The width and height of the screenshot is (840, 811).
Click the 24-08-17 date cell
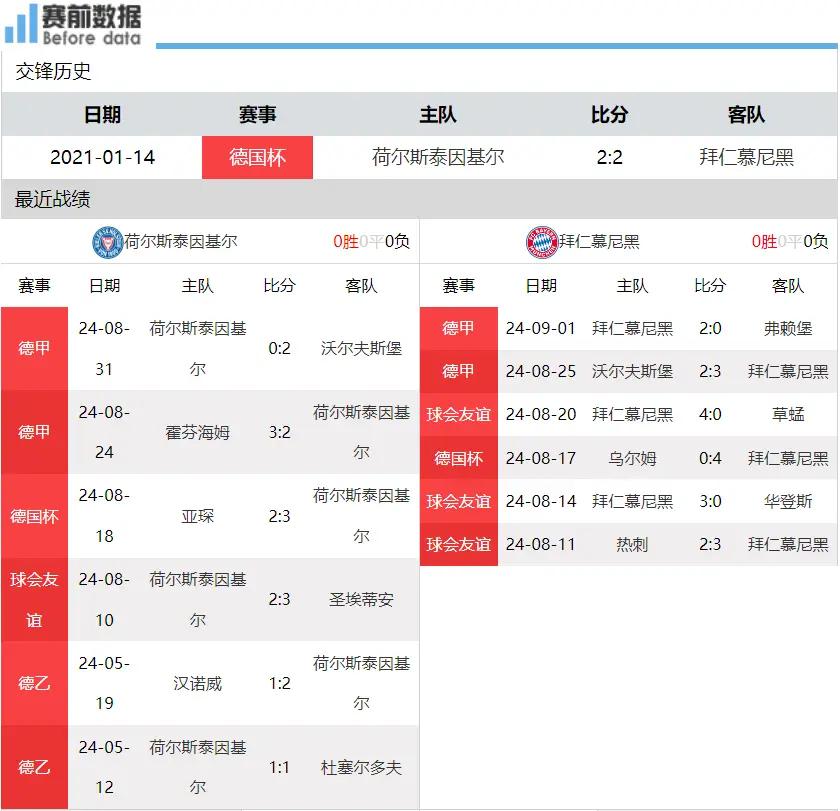541,459
